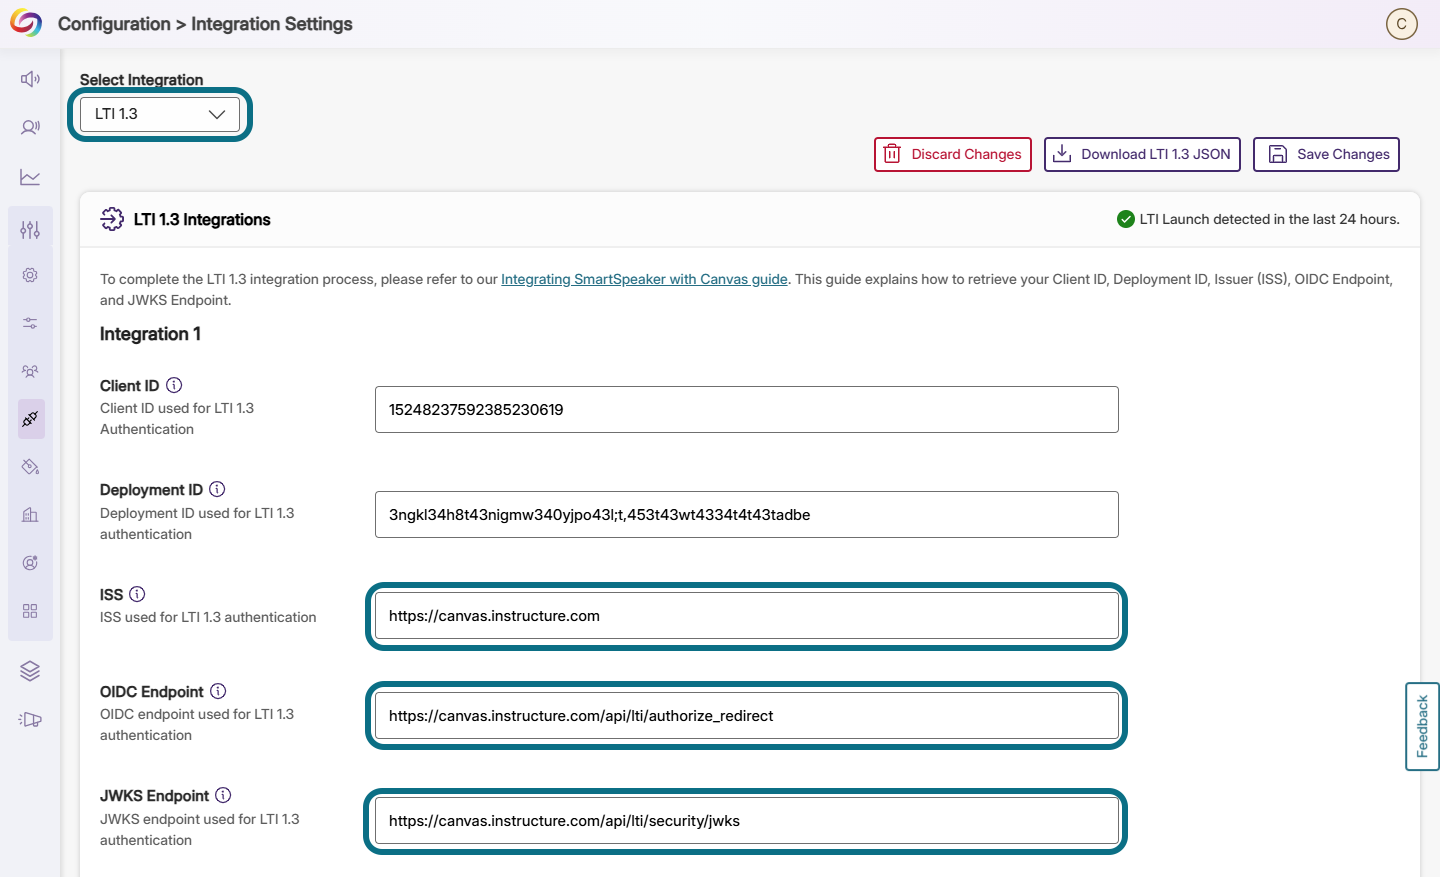Viewport: 1440px width, 877px height.
Task: Click into the ISS input field
Action: click(747, 616)
